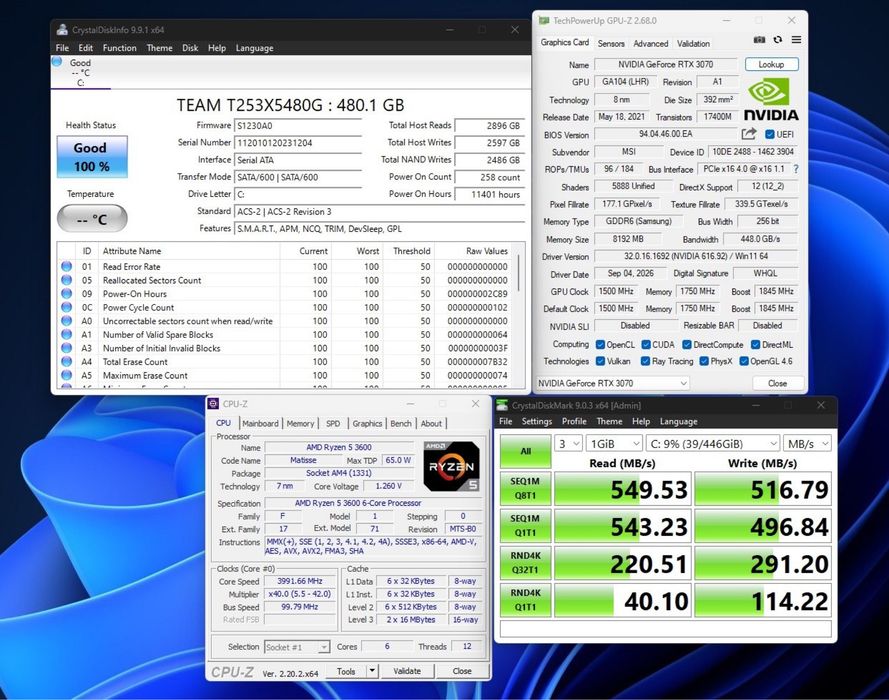Image resolution: width=889 pixels, height=700 pixels.
Task: Click status dot for Maximum Erase Count
Action: point(66,375)
